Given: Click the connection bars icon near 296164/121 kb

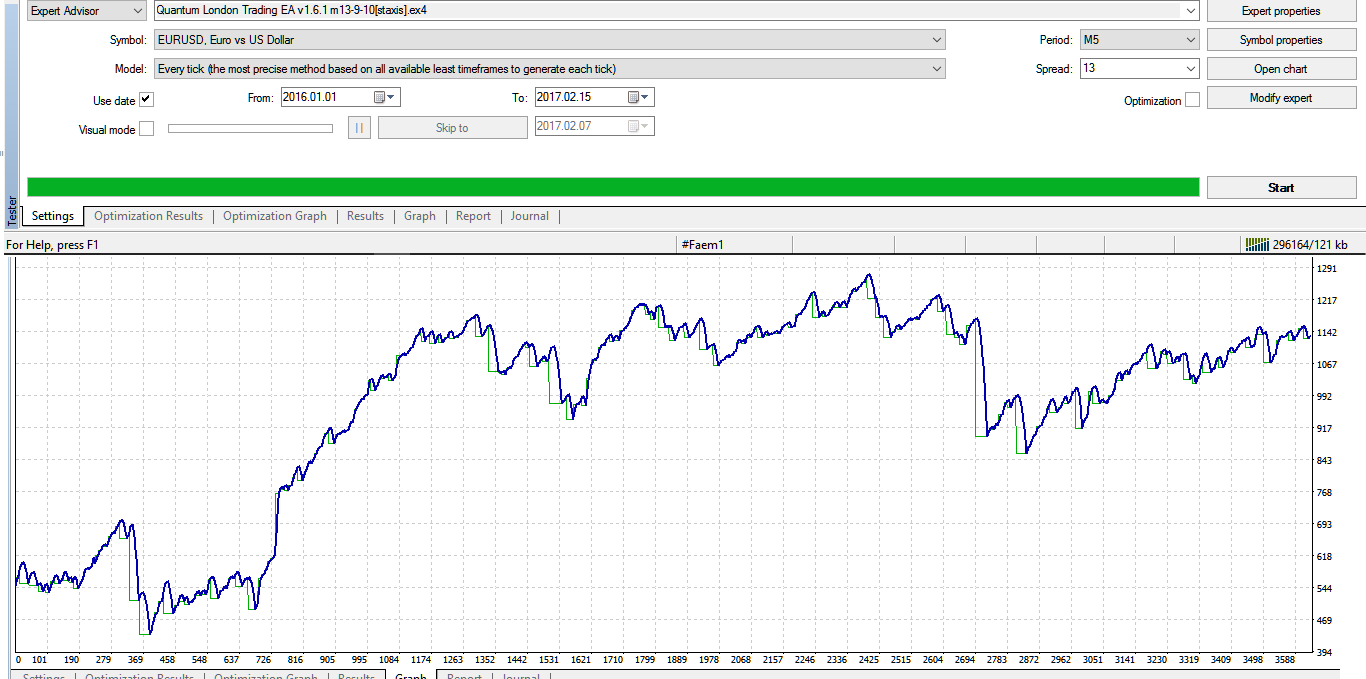Looking at the screenshot, I should [1257, 244].
